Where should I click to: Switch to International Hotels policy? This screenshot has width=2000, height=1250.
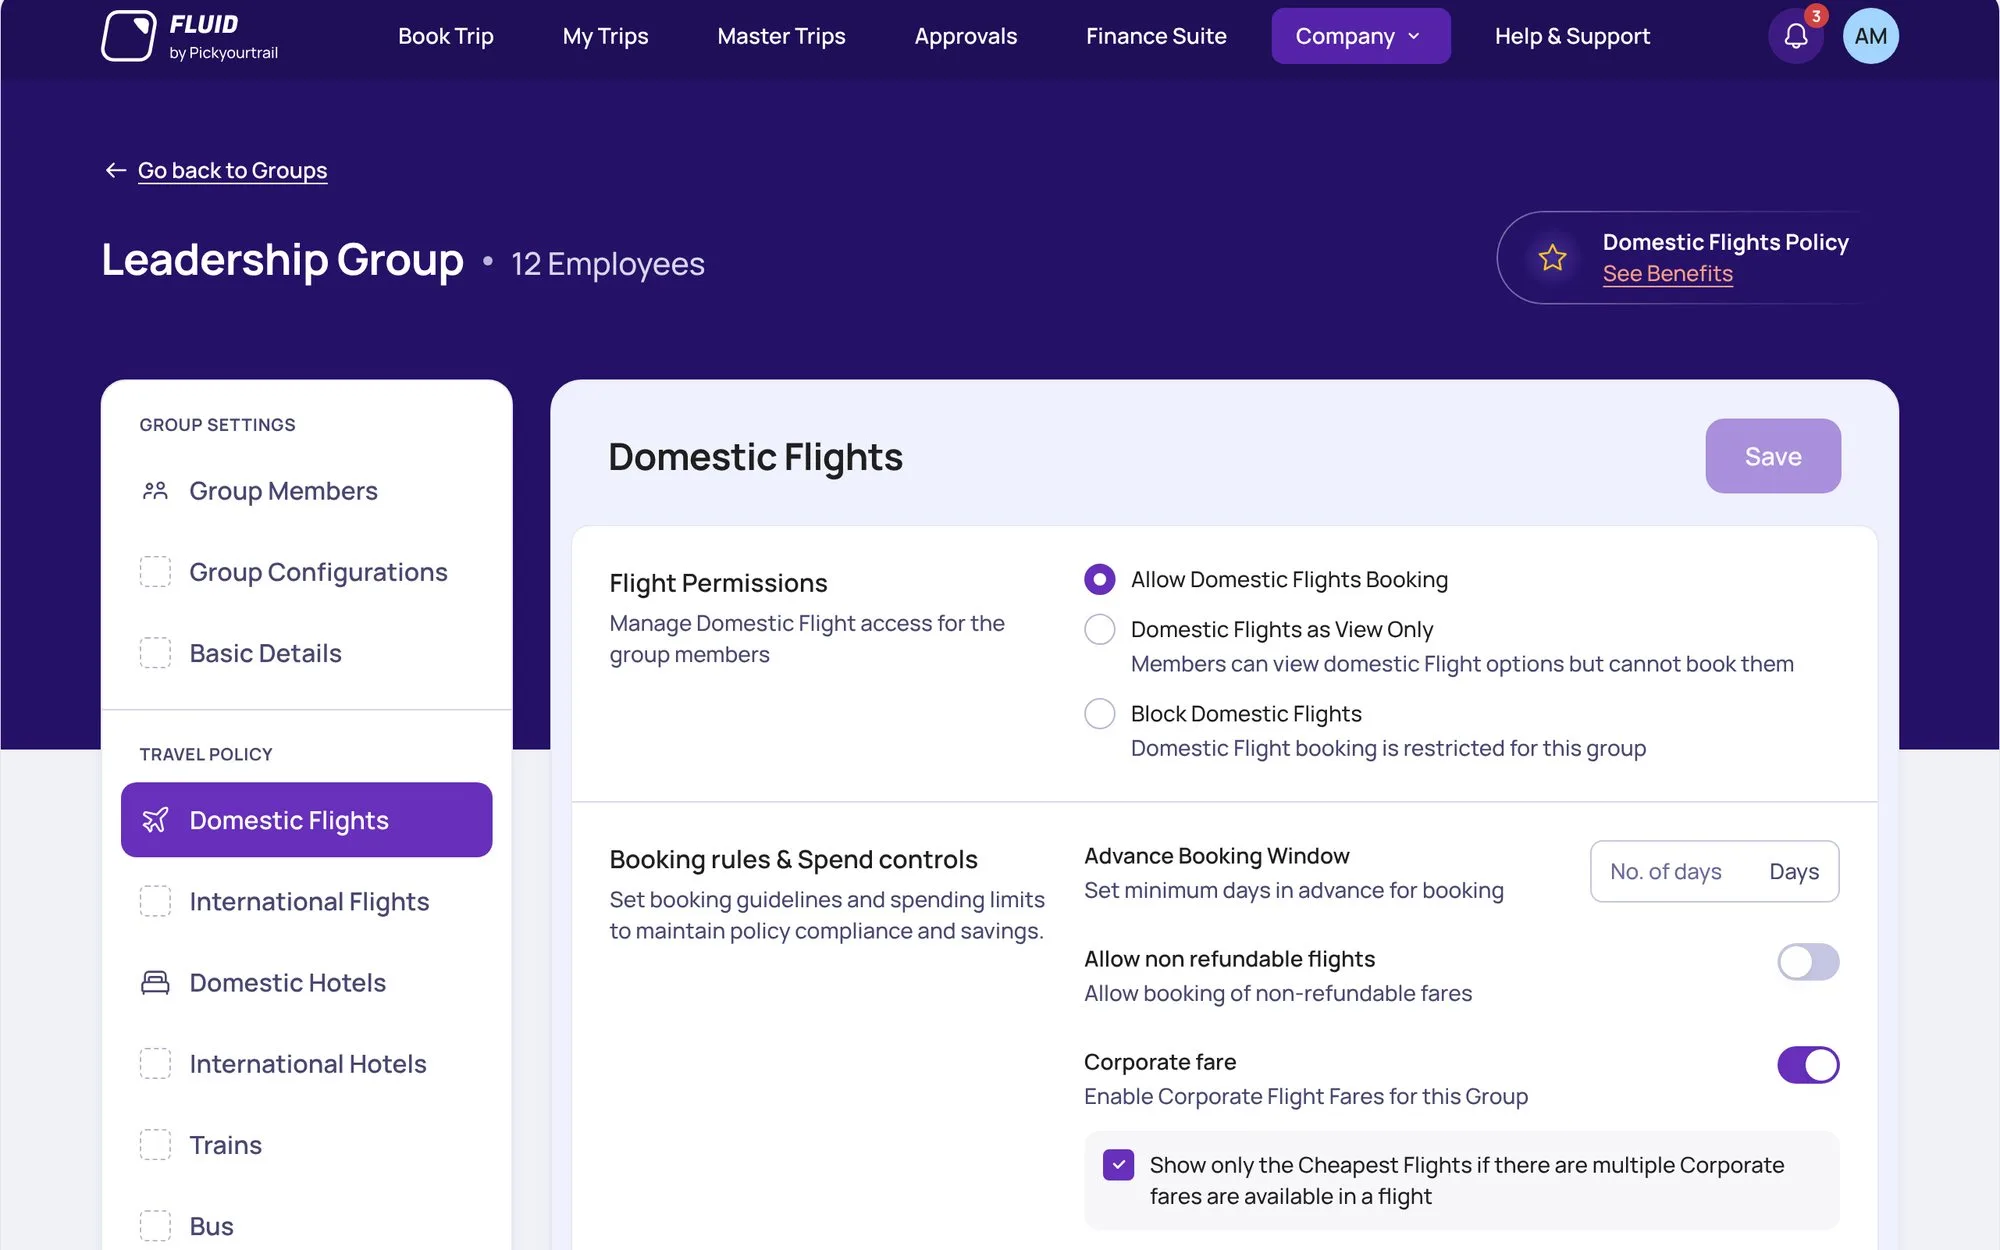click(306, 1063)
